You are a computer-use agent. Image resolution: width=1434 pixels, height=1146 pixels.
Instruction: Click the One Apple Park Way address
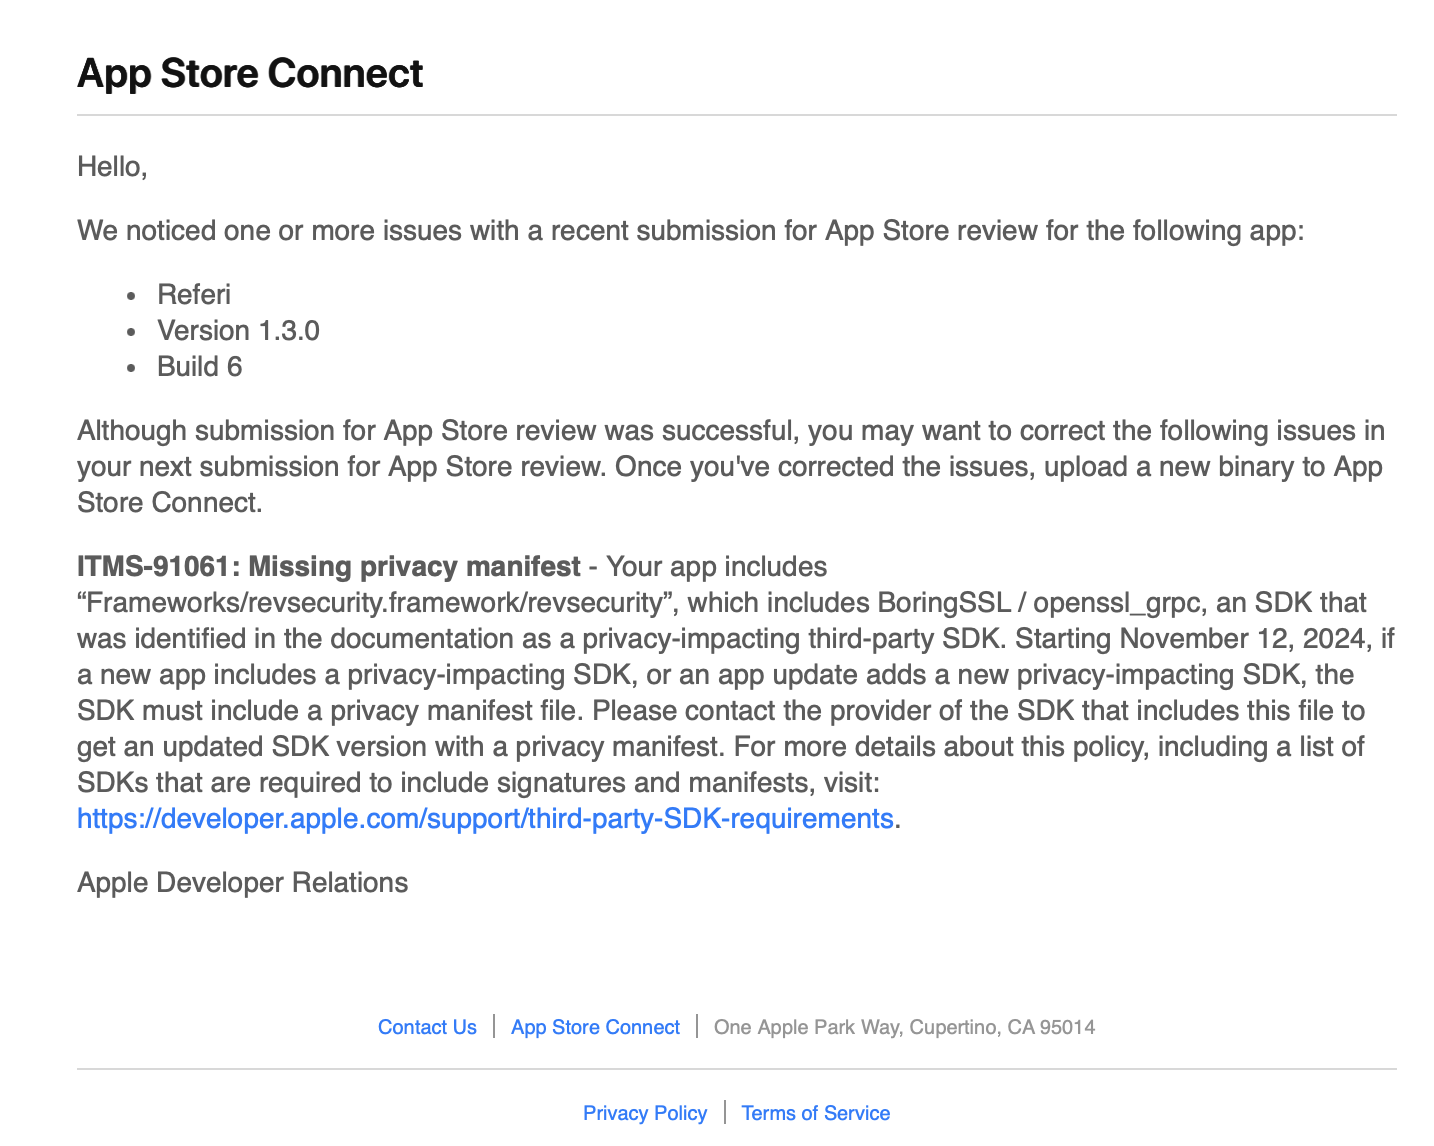(904, 1027)
